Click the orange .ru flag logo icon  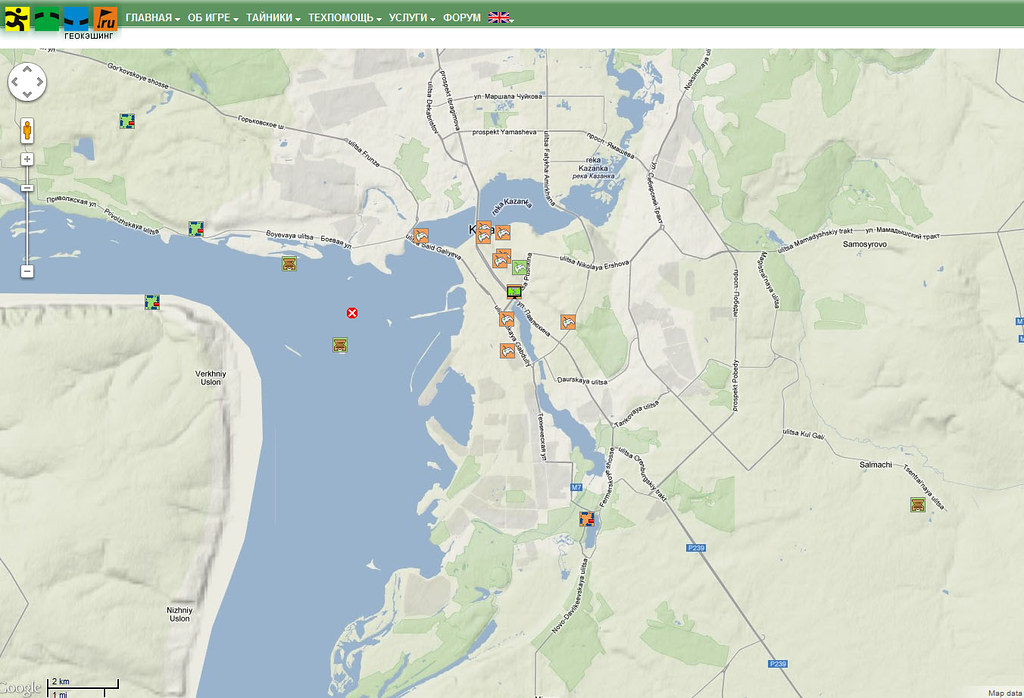coord(105,17)
